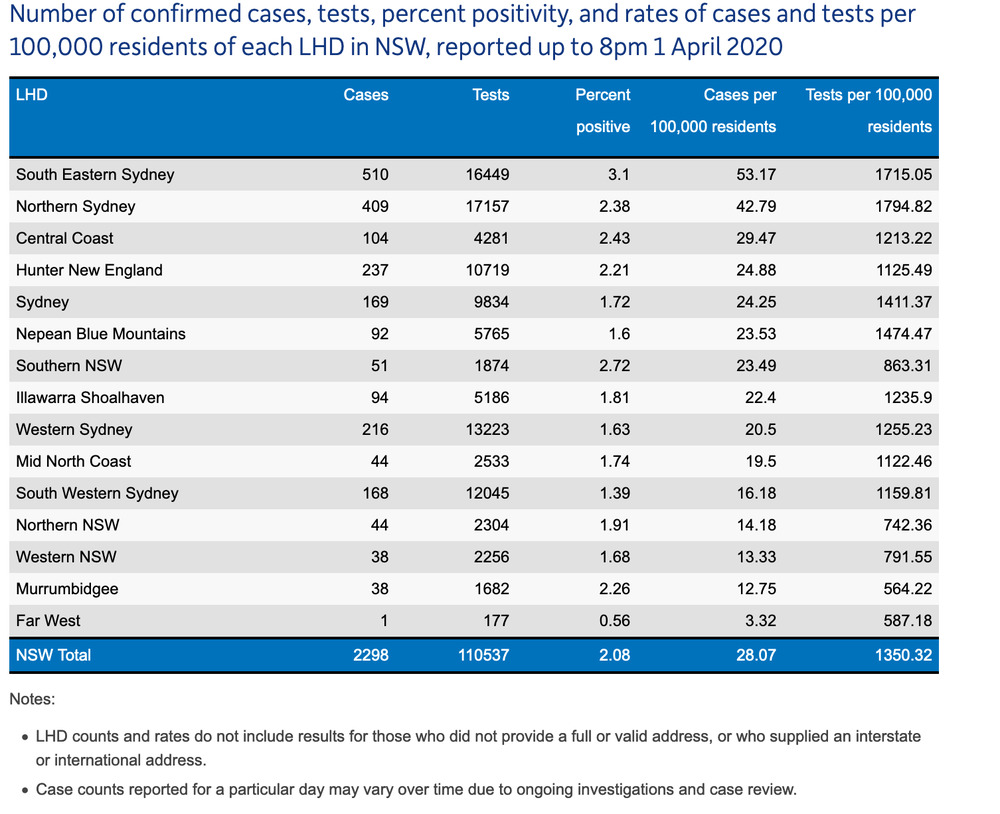Click the LHD column header
Screen dimensions: 1000x814
(32, 95)
